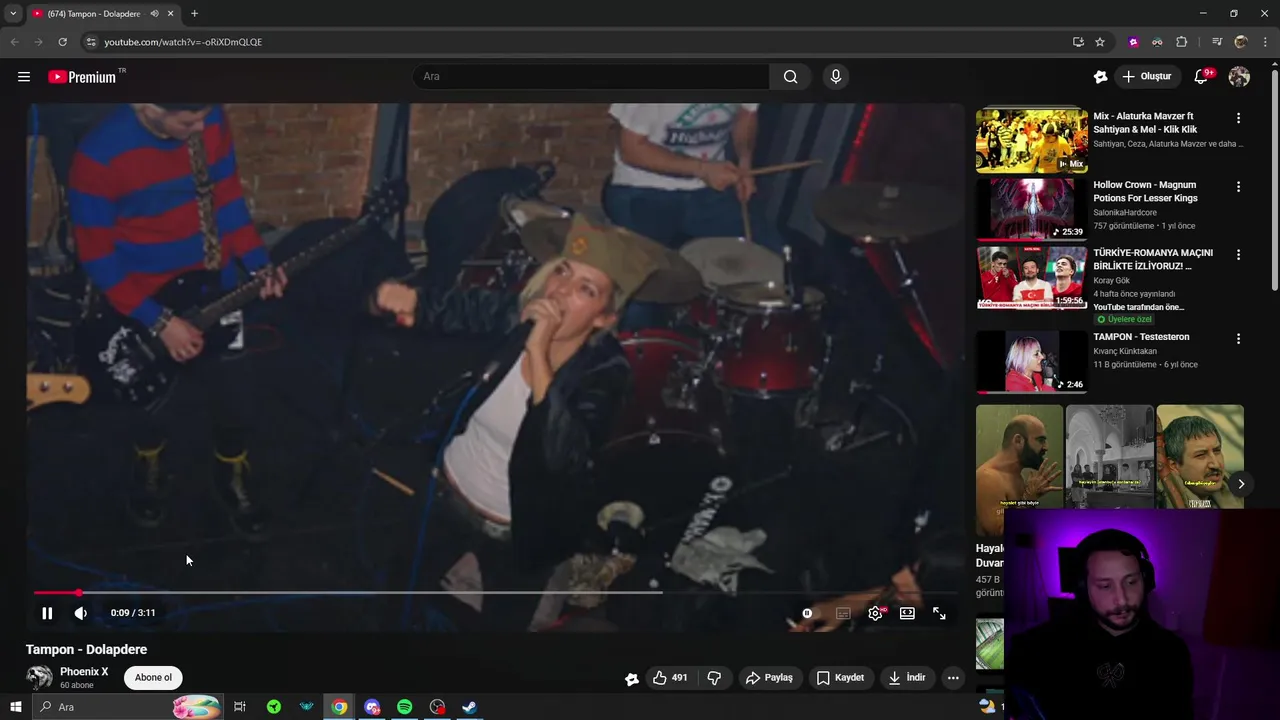Bookmark this page with star icon

[x=1100, y=42]
